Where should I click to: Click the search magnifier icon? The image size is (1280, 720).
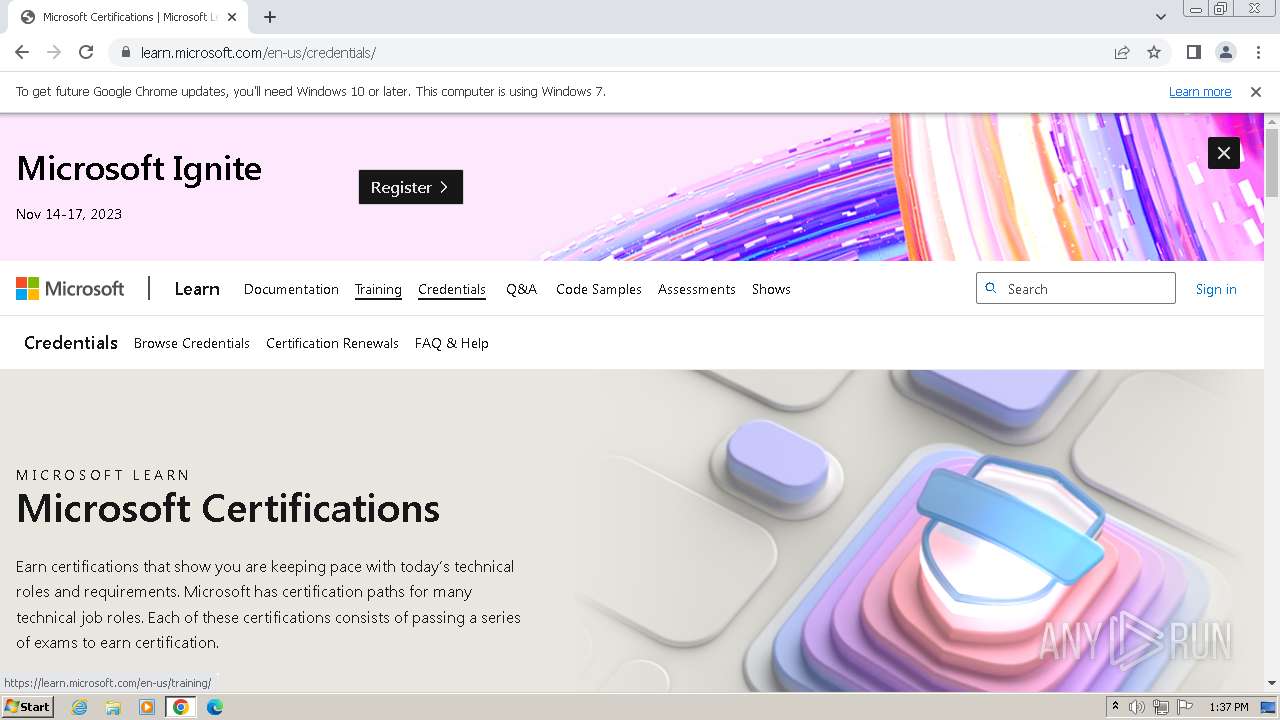coord(991,288)
